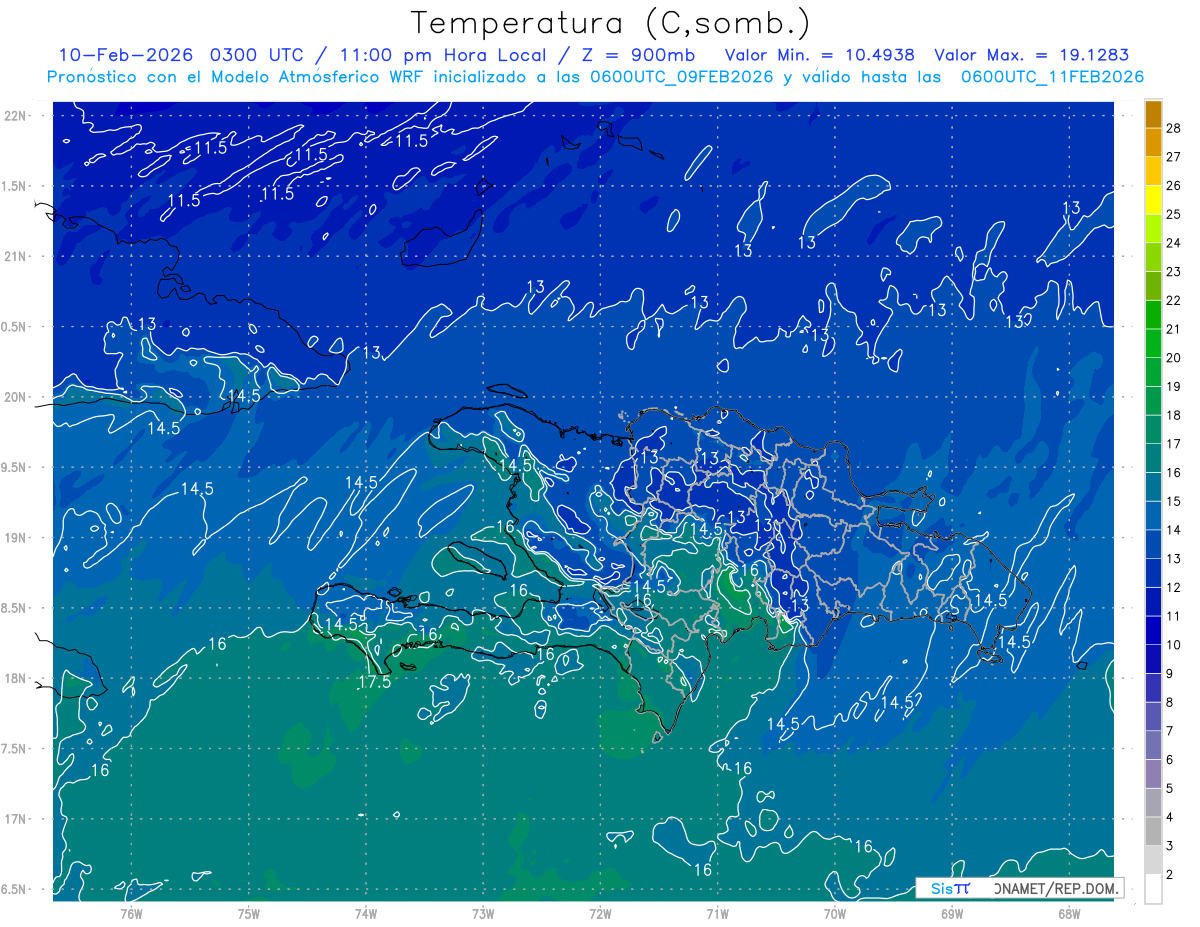Click the "Temperatura (C,somb.)" chart title

611,23
